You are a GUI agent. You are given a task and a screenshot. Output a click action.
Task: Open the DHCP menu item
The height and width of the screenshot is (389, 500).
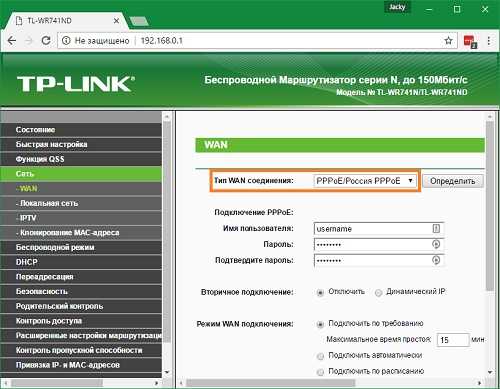tap(81, 262)
